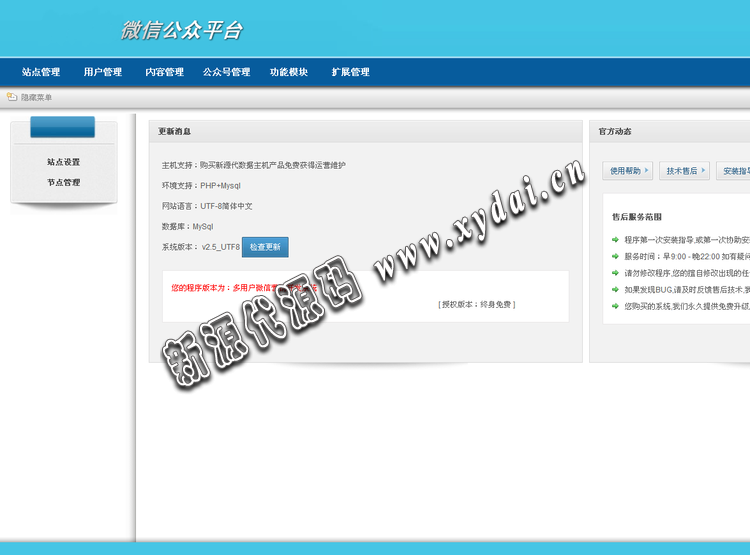Click the 主机支持 info line
This screenshot has width=750, height=555.
click(254, 165)
